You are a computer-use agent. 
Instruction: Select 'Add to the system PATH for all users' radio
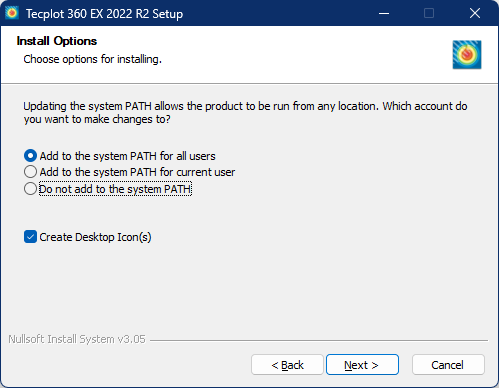[x=30, y=156]
